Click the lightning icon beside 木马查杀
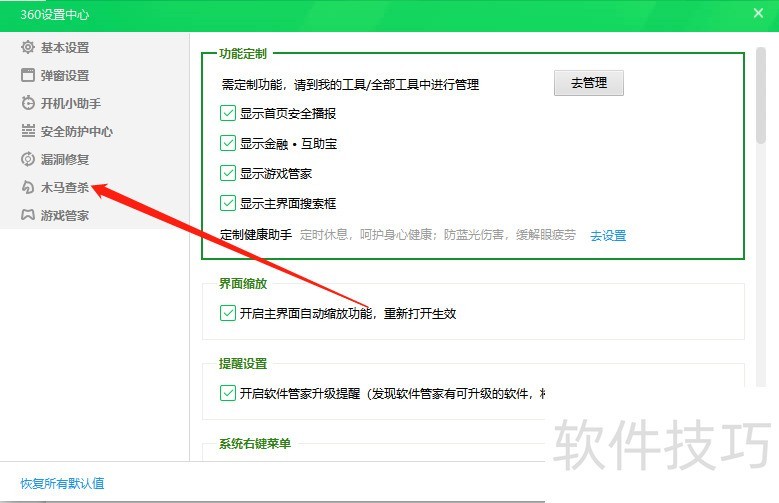Screen dimensions: 779x503 click(x=28, y=187)
